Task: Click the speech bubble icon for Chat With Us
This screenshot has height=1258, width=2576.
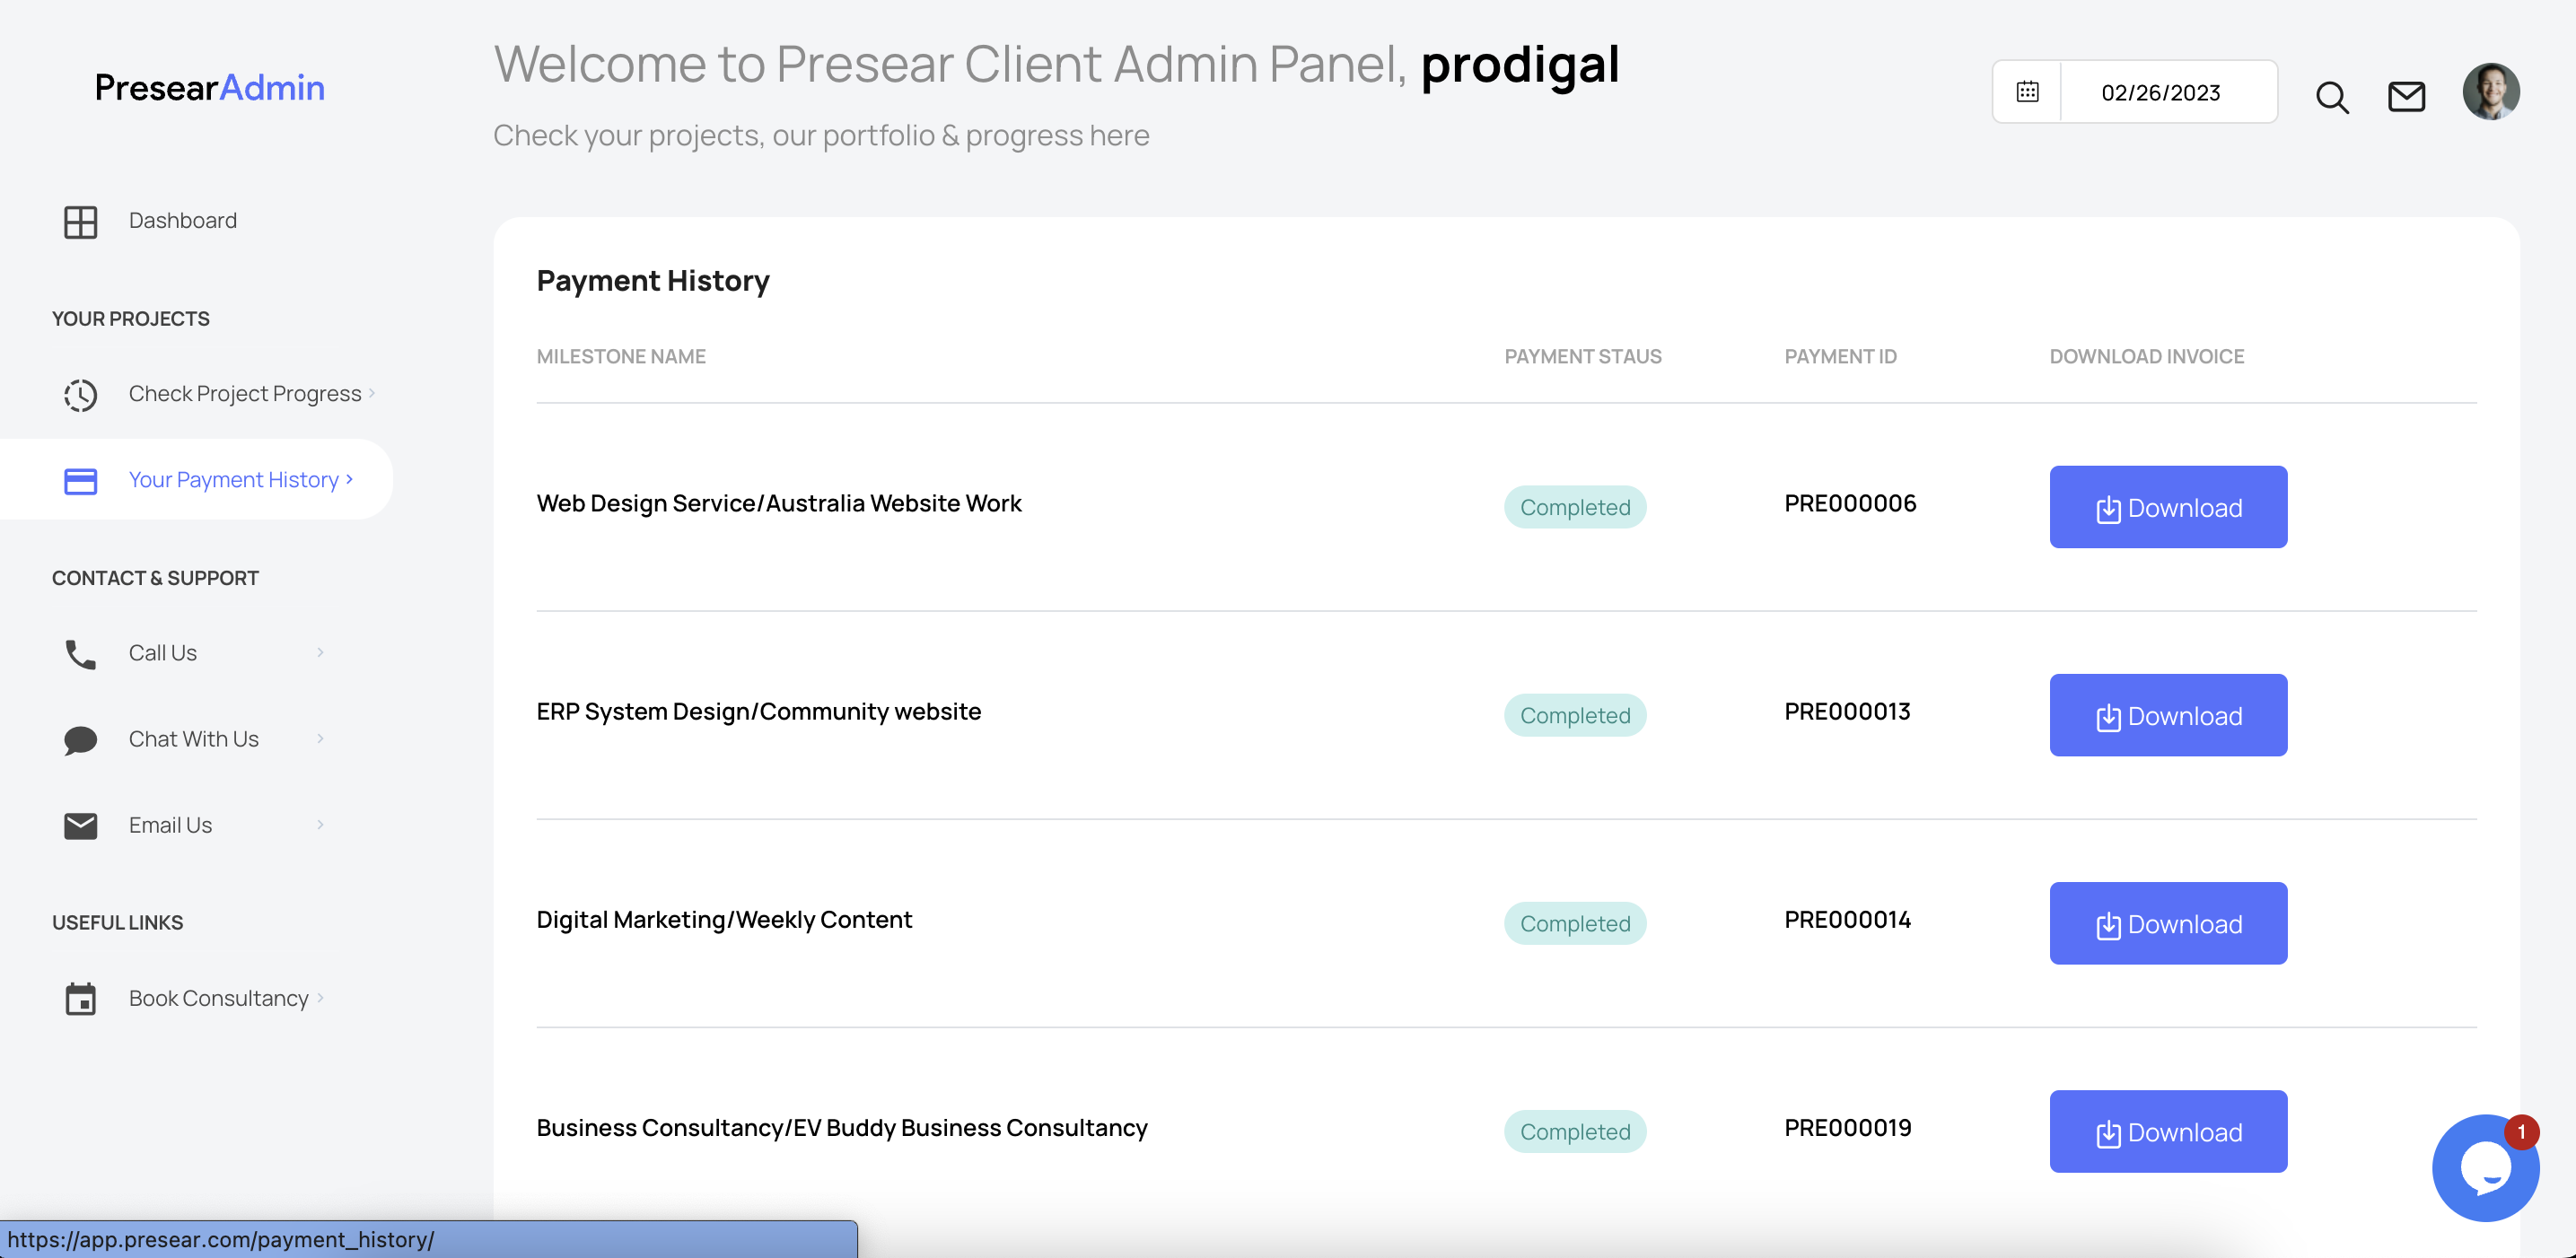Action: (81, 740)
